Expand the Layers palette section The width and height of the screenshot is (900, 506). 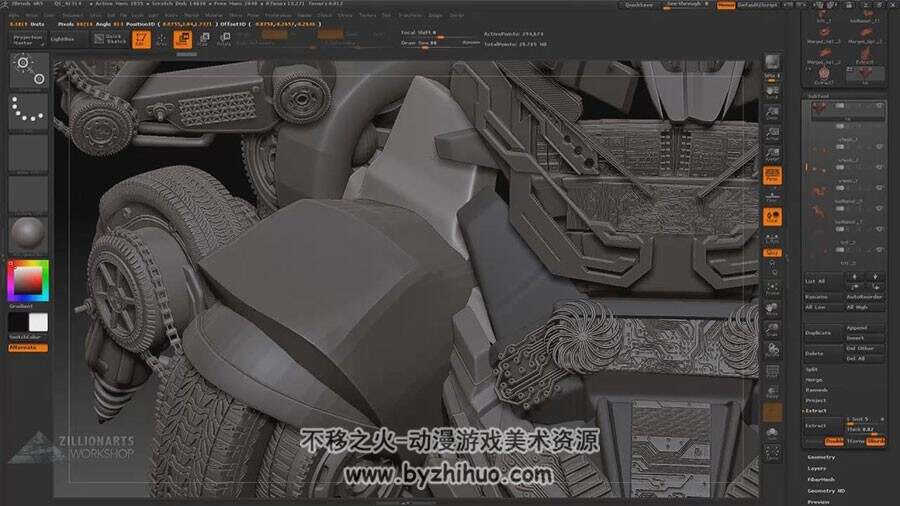[817, 468]
